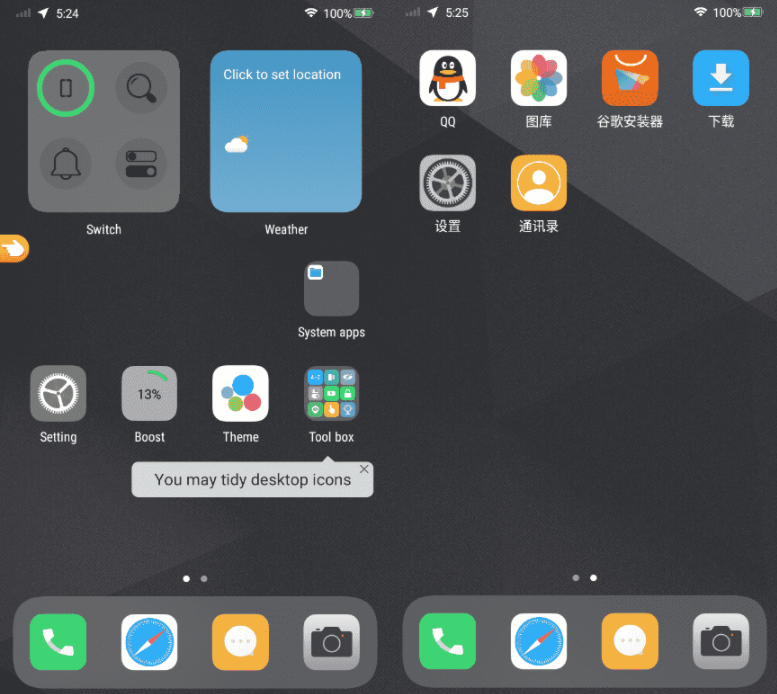This screenshot has height=694, width=777.
Task: Tap the Boost 13% memory cleaner
Action: (x=149, y=393)
